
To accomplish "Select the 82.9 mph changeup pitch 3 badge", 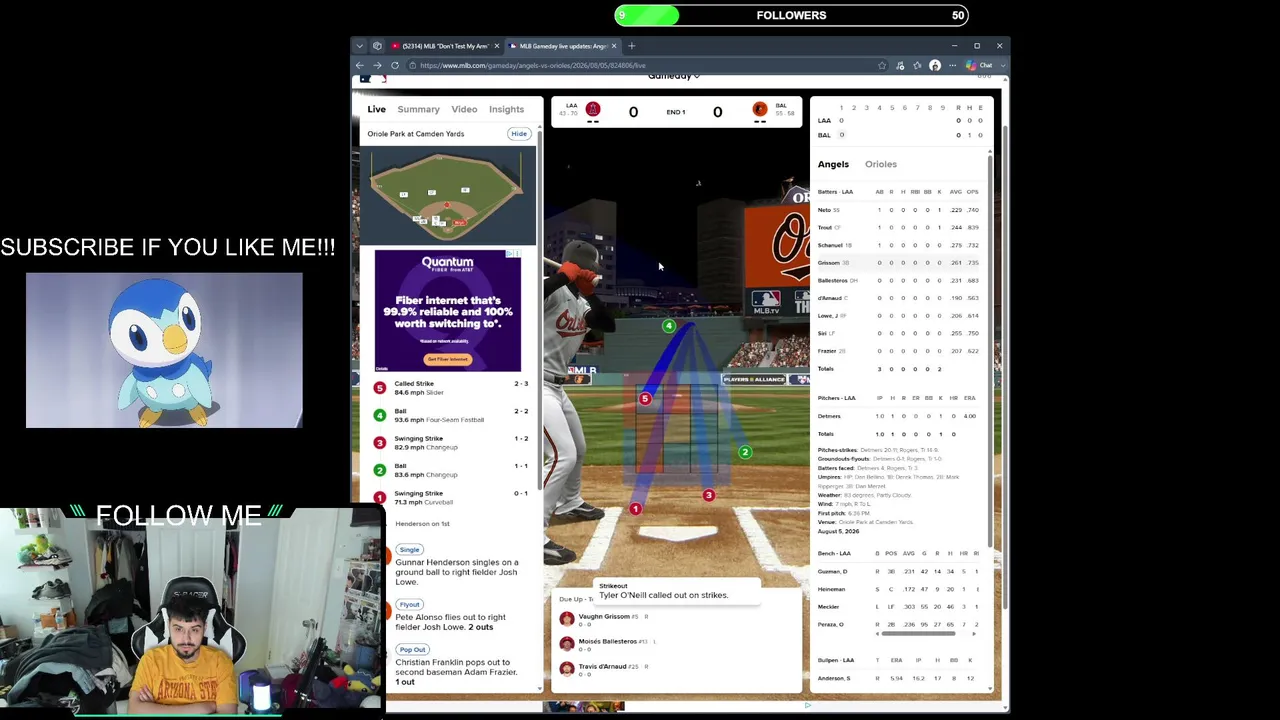I will 380,443.
